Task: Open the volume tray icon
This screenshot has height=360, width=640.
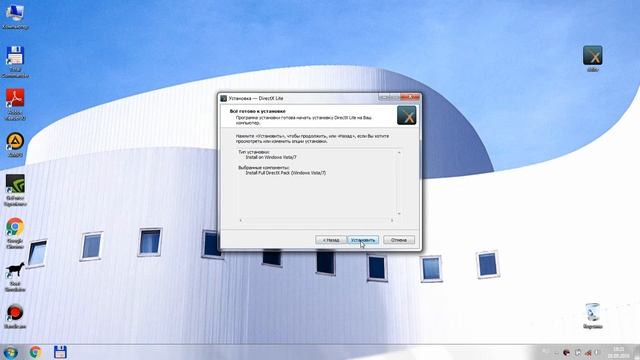Action: (596, 352)
